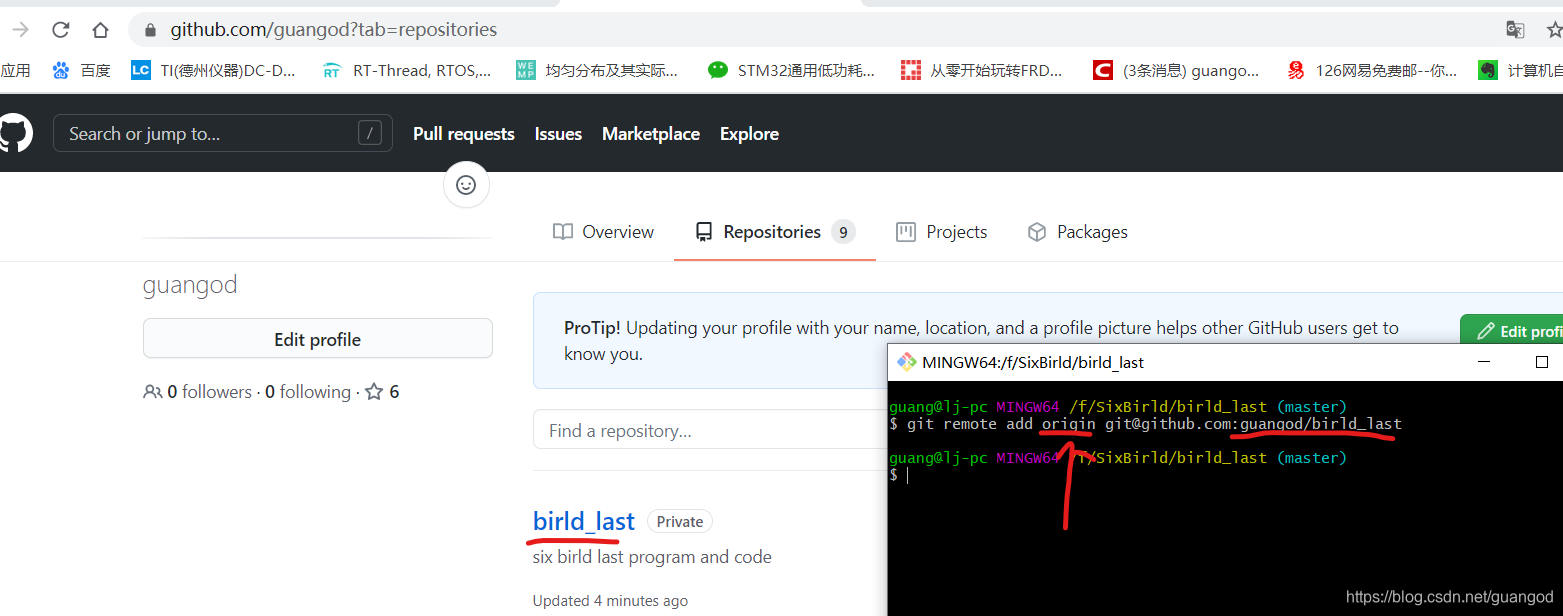Click the 'Updated 4 minutes ago' text
1563x616 pixels.
pos(610,601)
